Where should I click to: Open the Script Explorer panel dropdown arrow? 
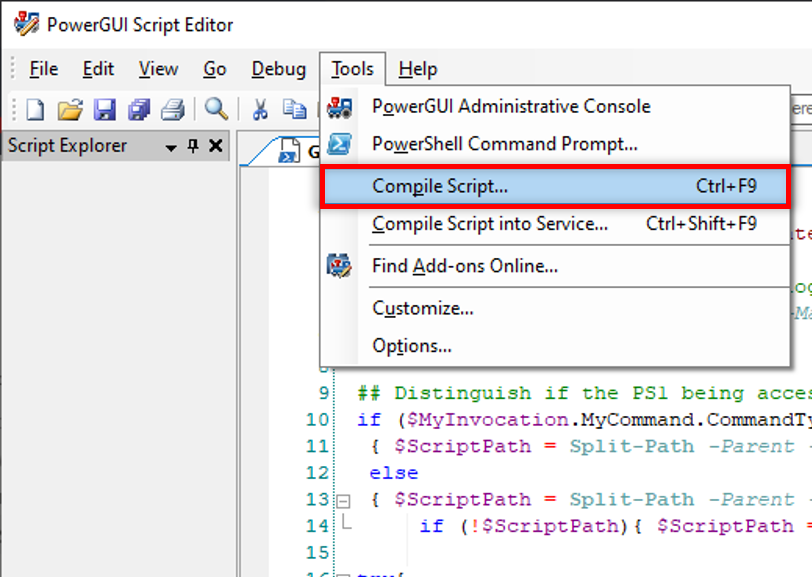click(x=171, y=148)
